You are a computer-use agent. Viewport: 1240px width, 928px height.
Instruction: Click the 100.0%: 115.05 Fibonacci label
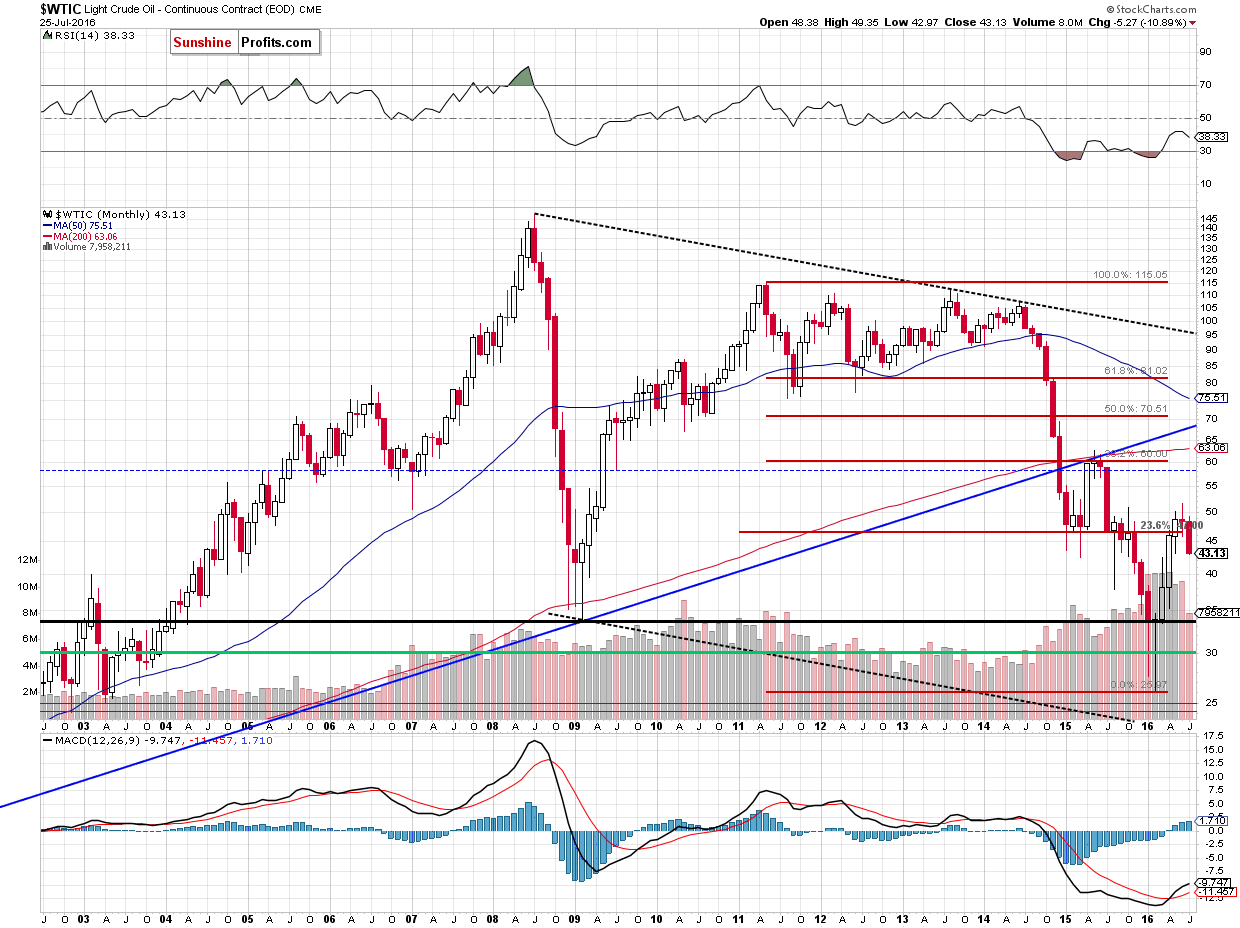tap(1131, 274)
